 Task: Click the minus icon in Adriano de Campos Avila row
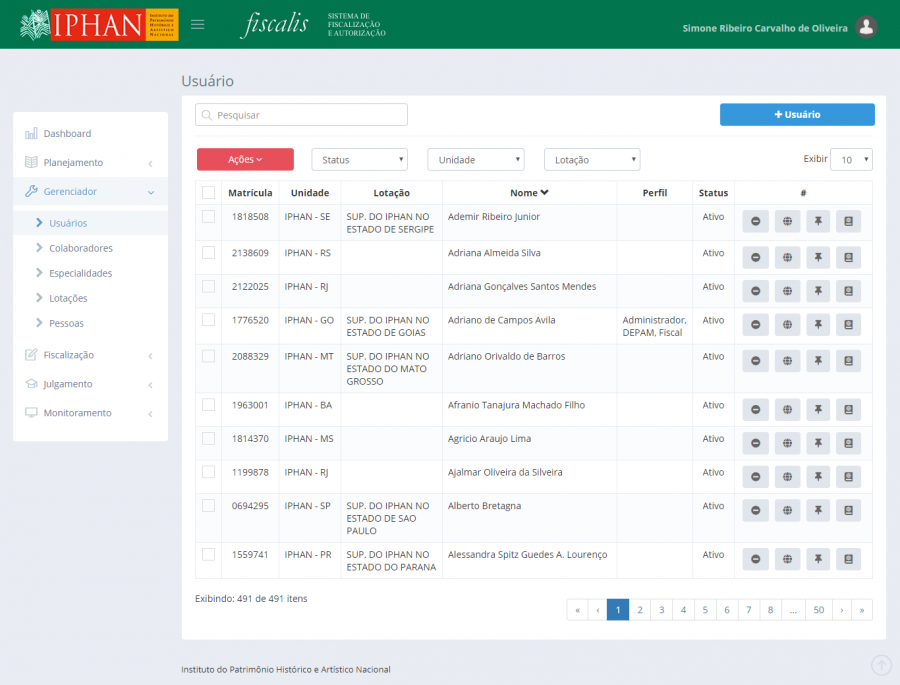coord(755,325)
